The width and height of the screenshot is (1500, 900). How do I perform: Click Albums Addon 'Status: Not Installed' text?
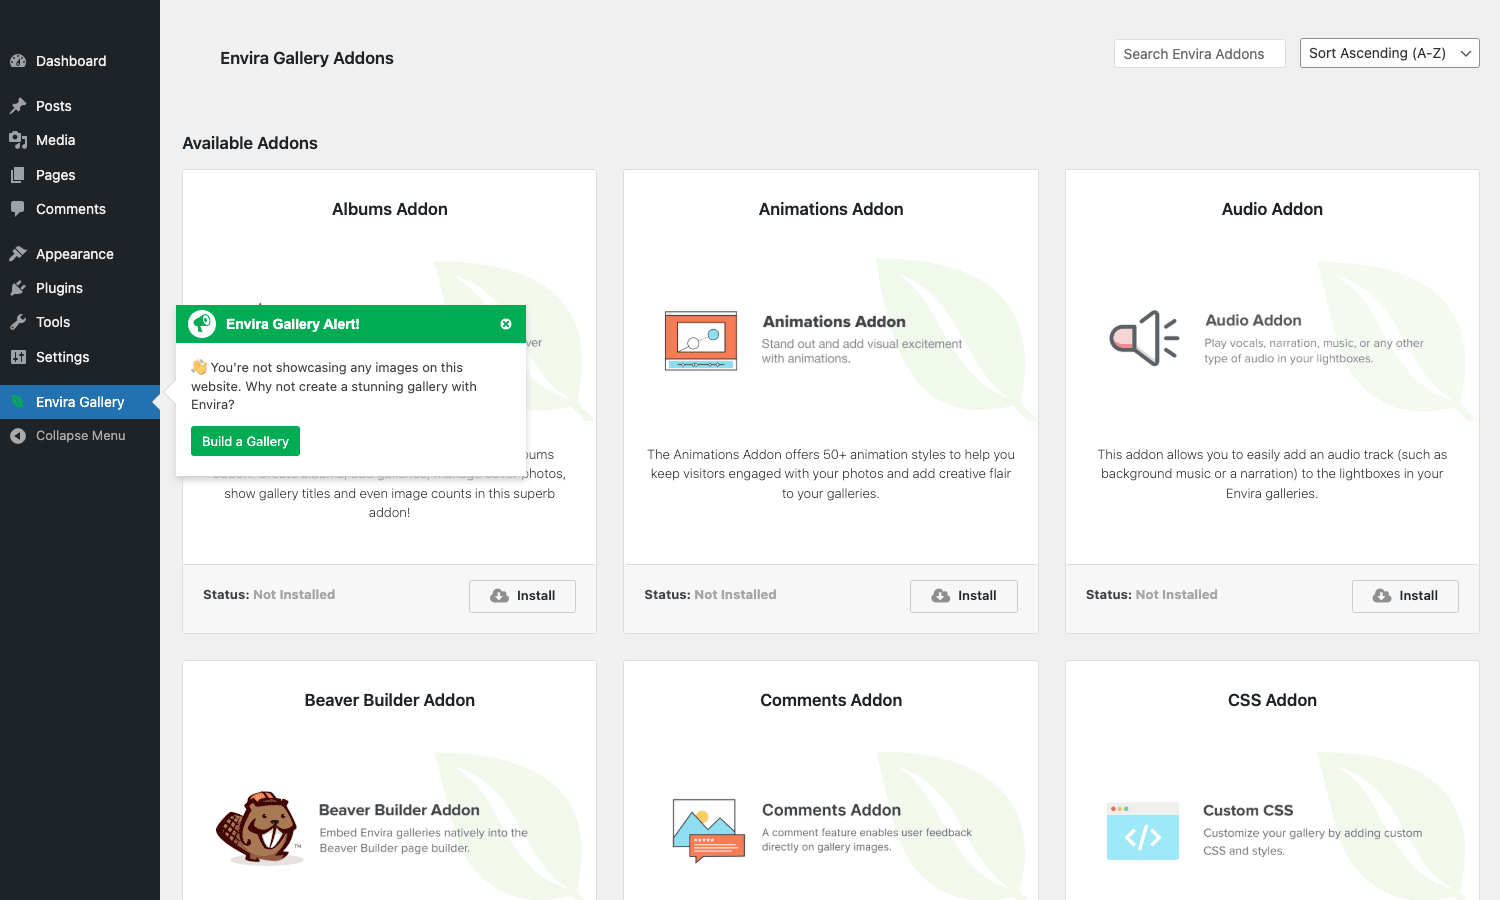point(269,594)
